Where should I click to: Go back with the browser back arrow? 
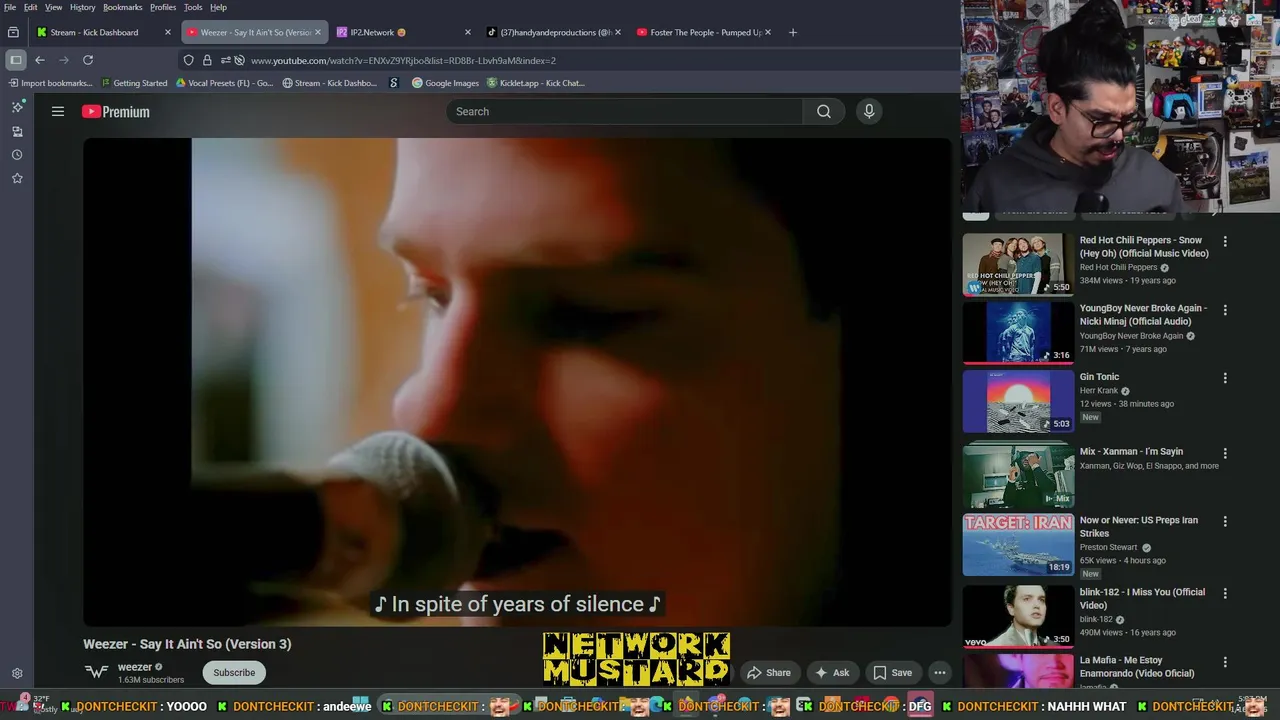point(40,60)
